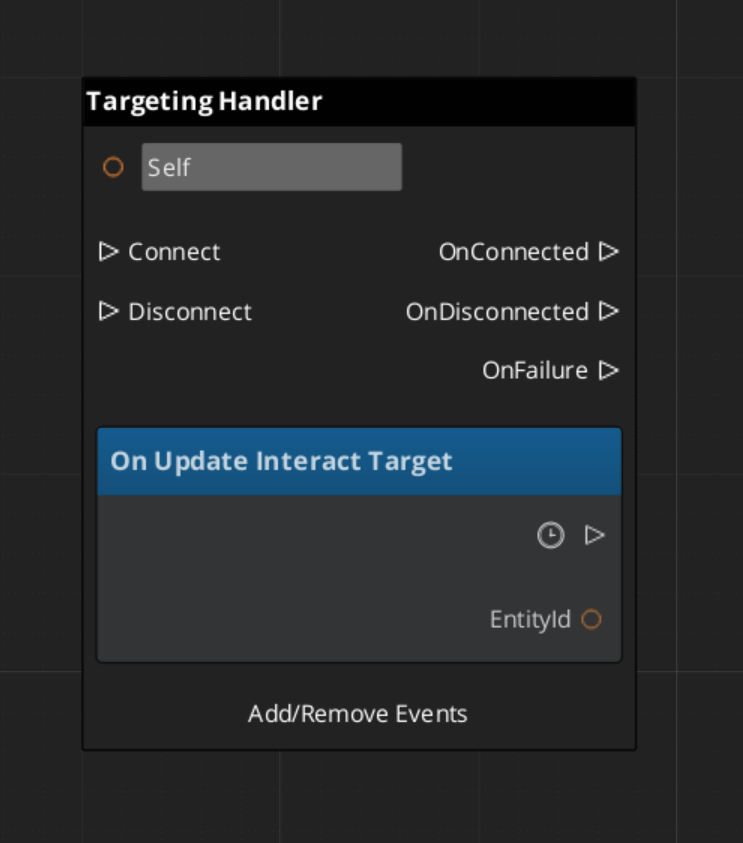Click the EntityId label text
The image size is (743, 843).
coord(530,620)
